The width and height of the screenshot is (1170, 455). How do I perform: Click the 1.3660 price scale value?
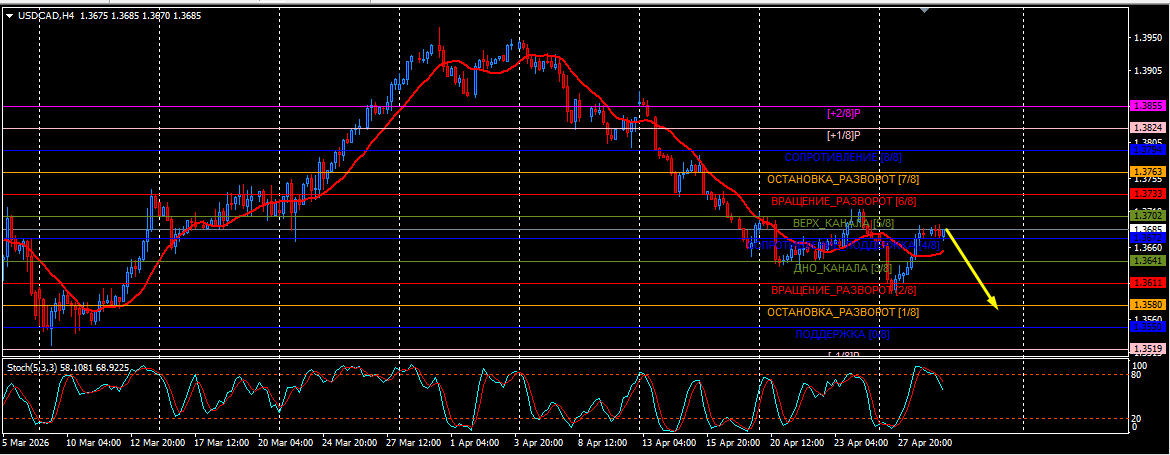point(1147,247)
